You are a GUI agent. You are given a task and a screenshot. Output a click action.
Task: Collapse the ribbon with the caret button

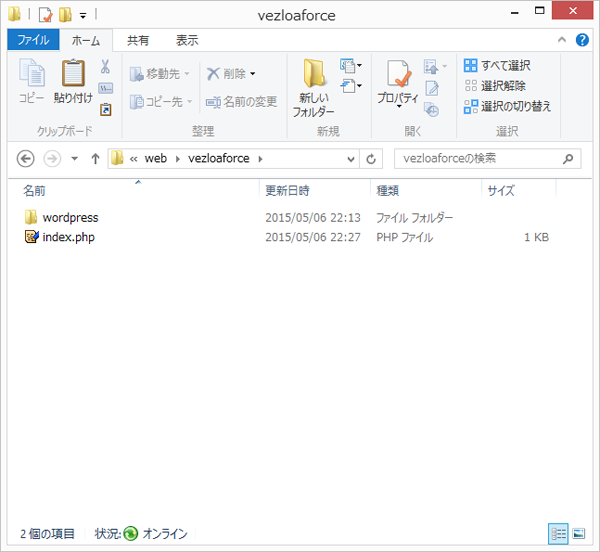[x=562, y=39]
